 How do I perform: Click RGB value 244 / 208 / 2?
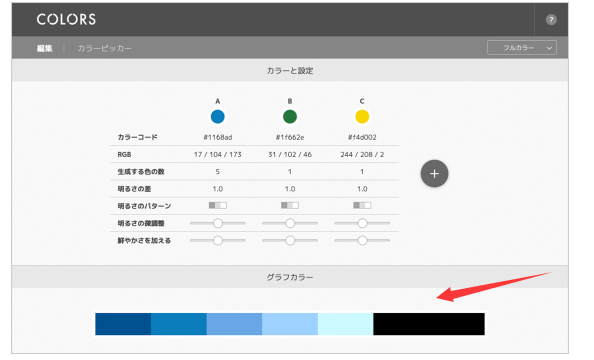362,154
